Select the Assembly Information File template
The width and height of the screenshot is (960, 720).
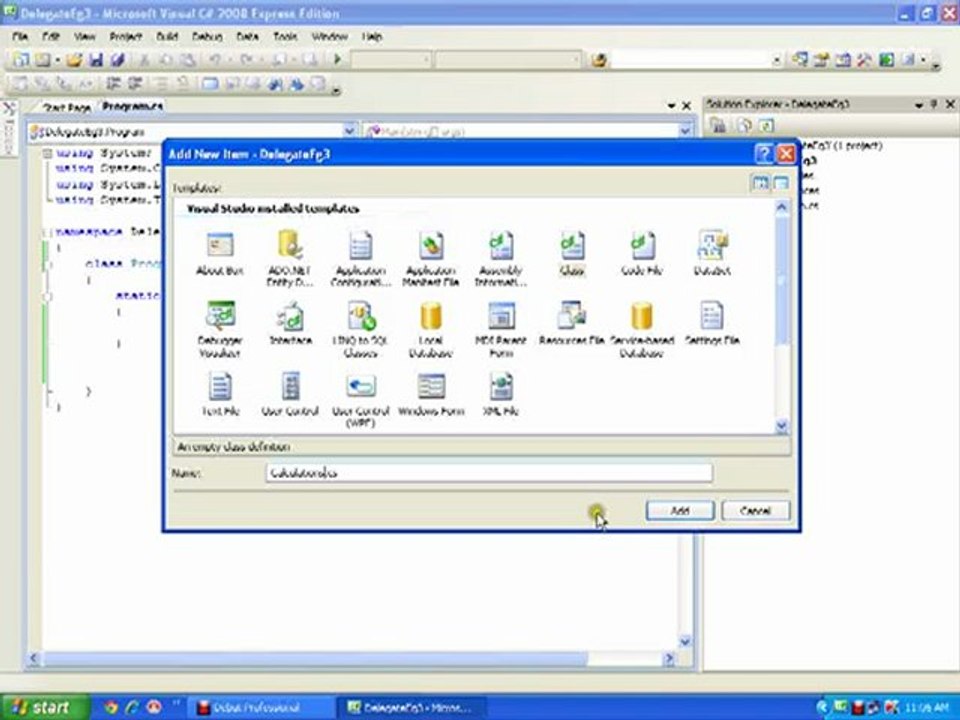click(501, 258)
